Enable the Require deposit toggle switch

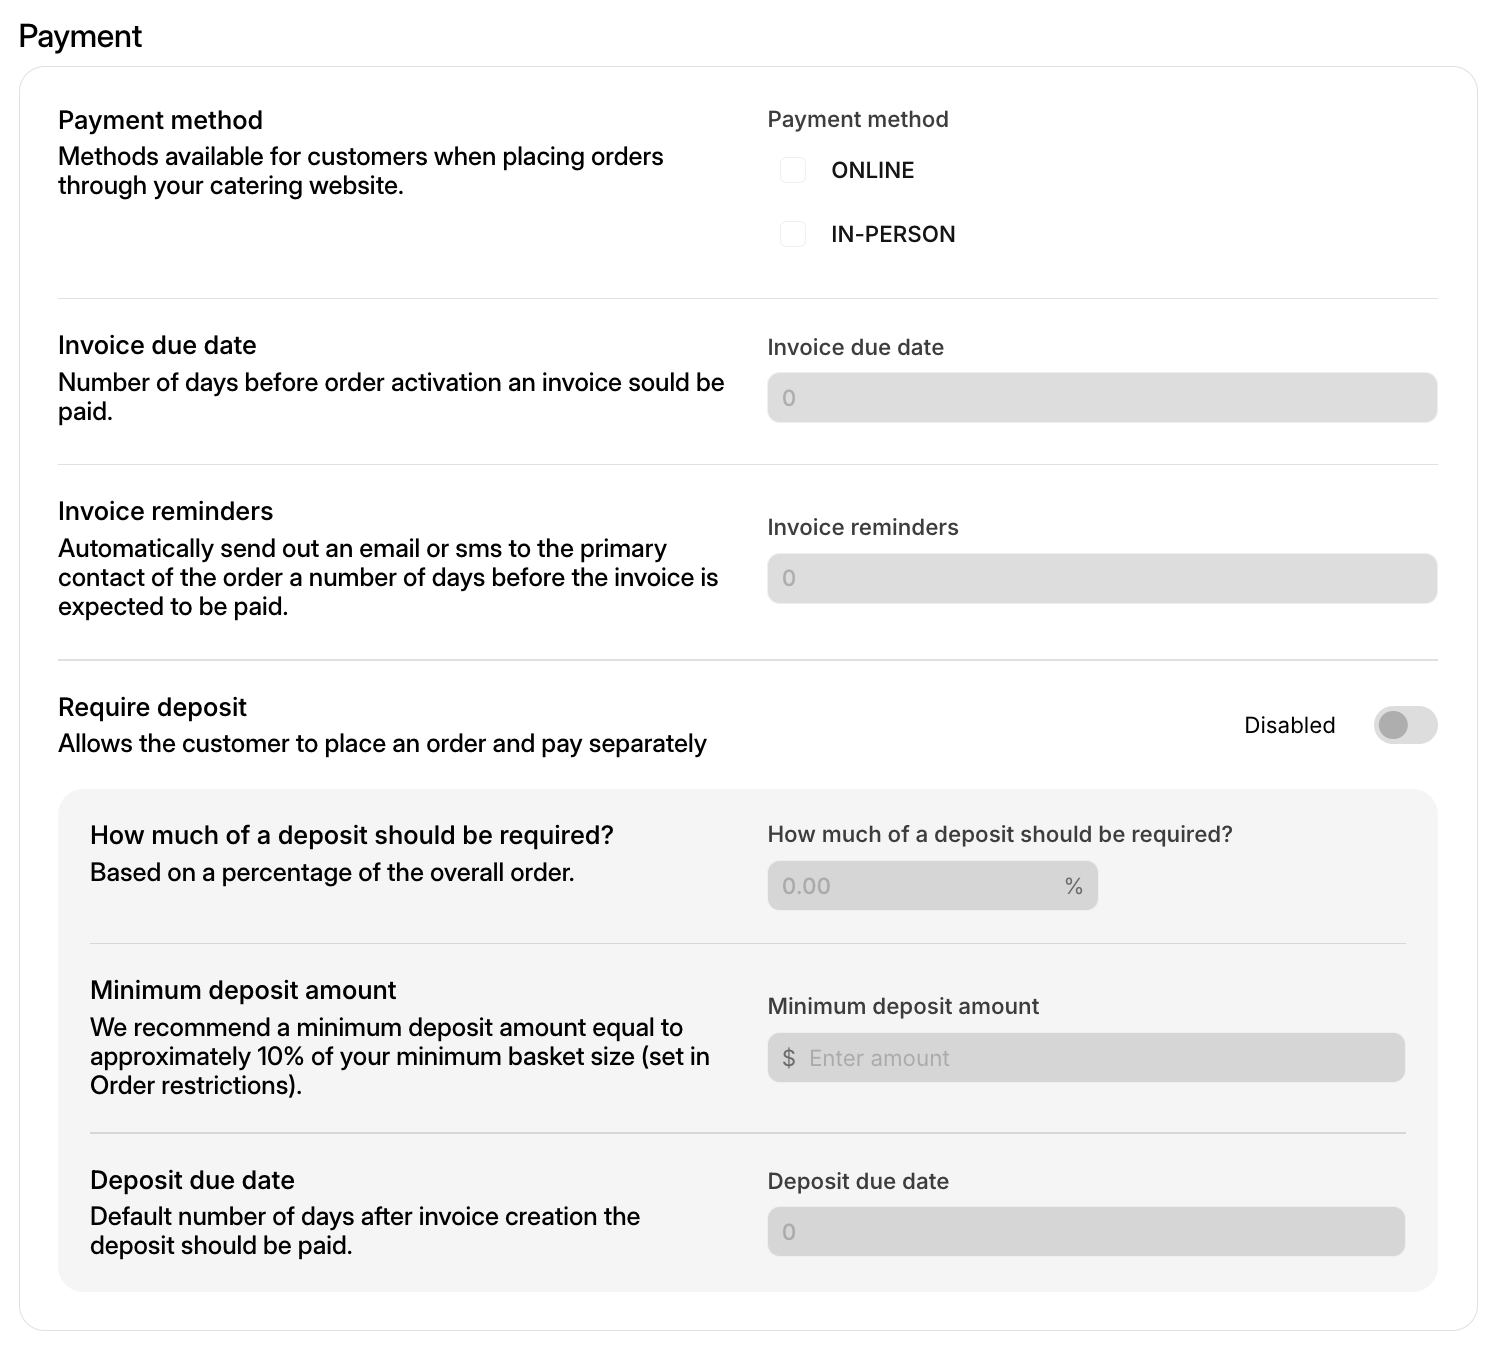1405,725
